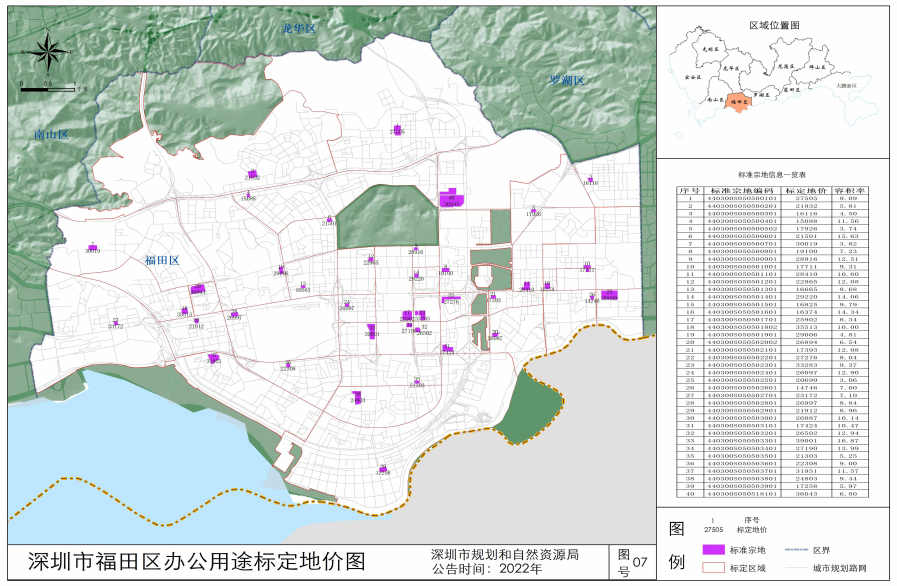Click the 龙华区 district label at top
The width and height of the screenshot is (897, 586).
(x=299, y=30)
